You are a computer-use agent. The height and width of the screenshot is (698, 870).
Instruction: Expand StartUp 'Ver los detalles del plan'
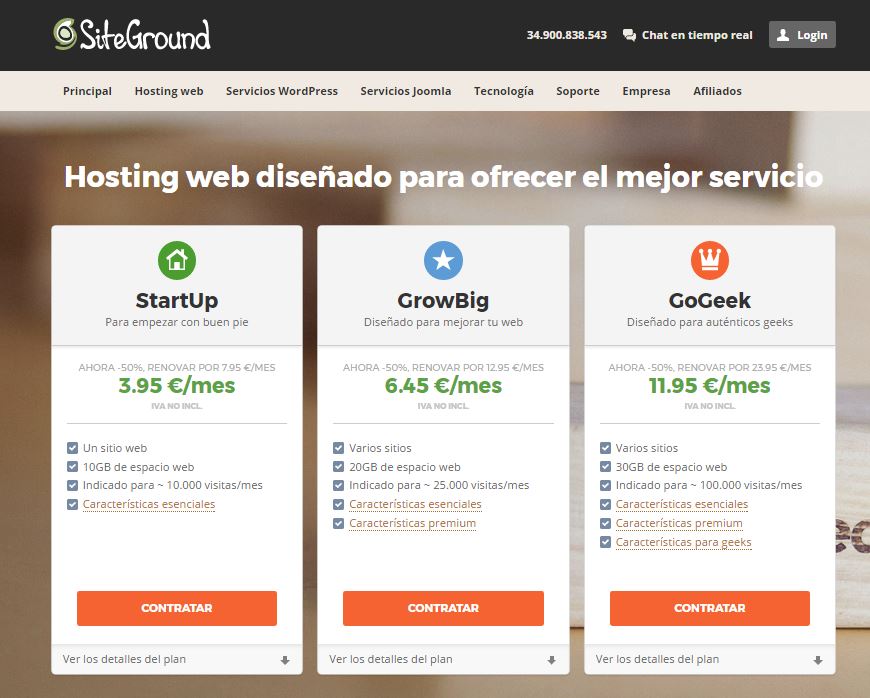176,659
